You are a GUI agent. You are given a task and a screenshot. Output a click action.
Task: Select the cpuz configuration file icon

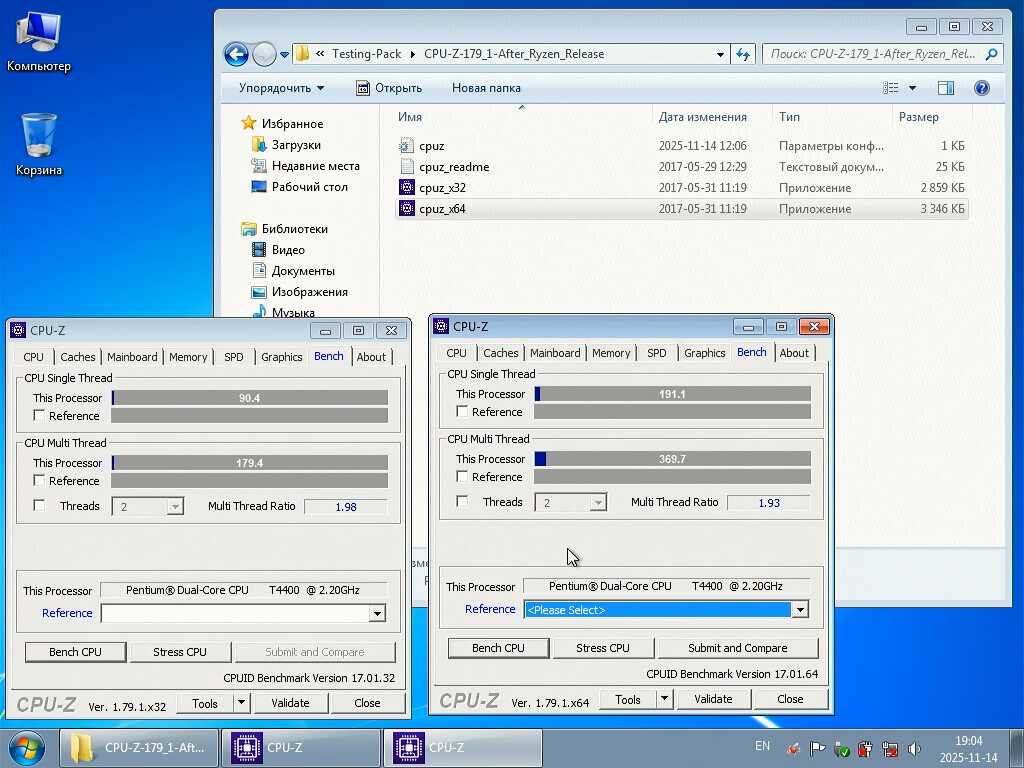406,146
